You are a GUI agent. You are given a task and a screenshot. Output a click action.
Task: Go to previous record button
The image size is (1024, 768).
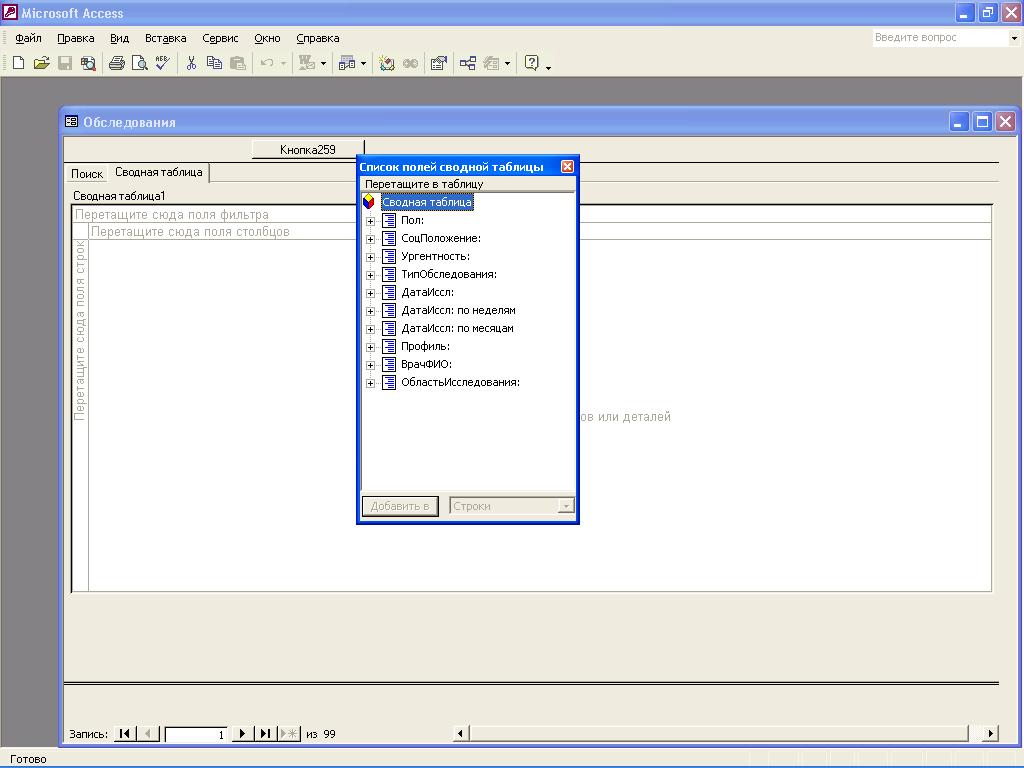(148, 733)
